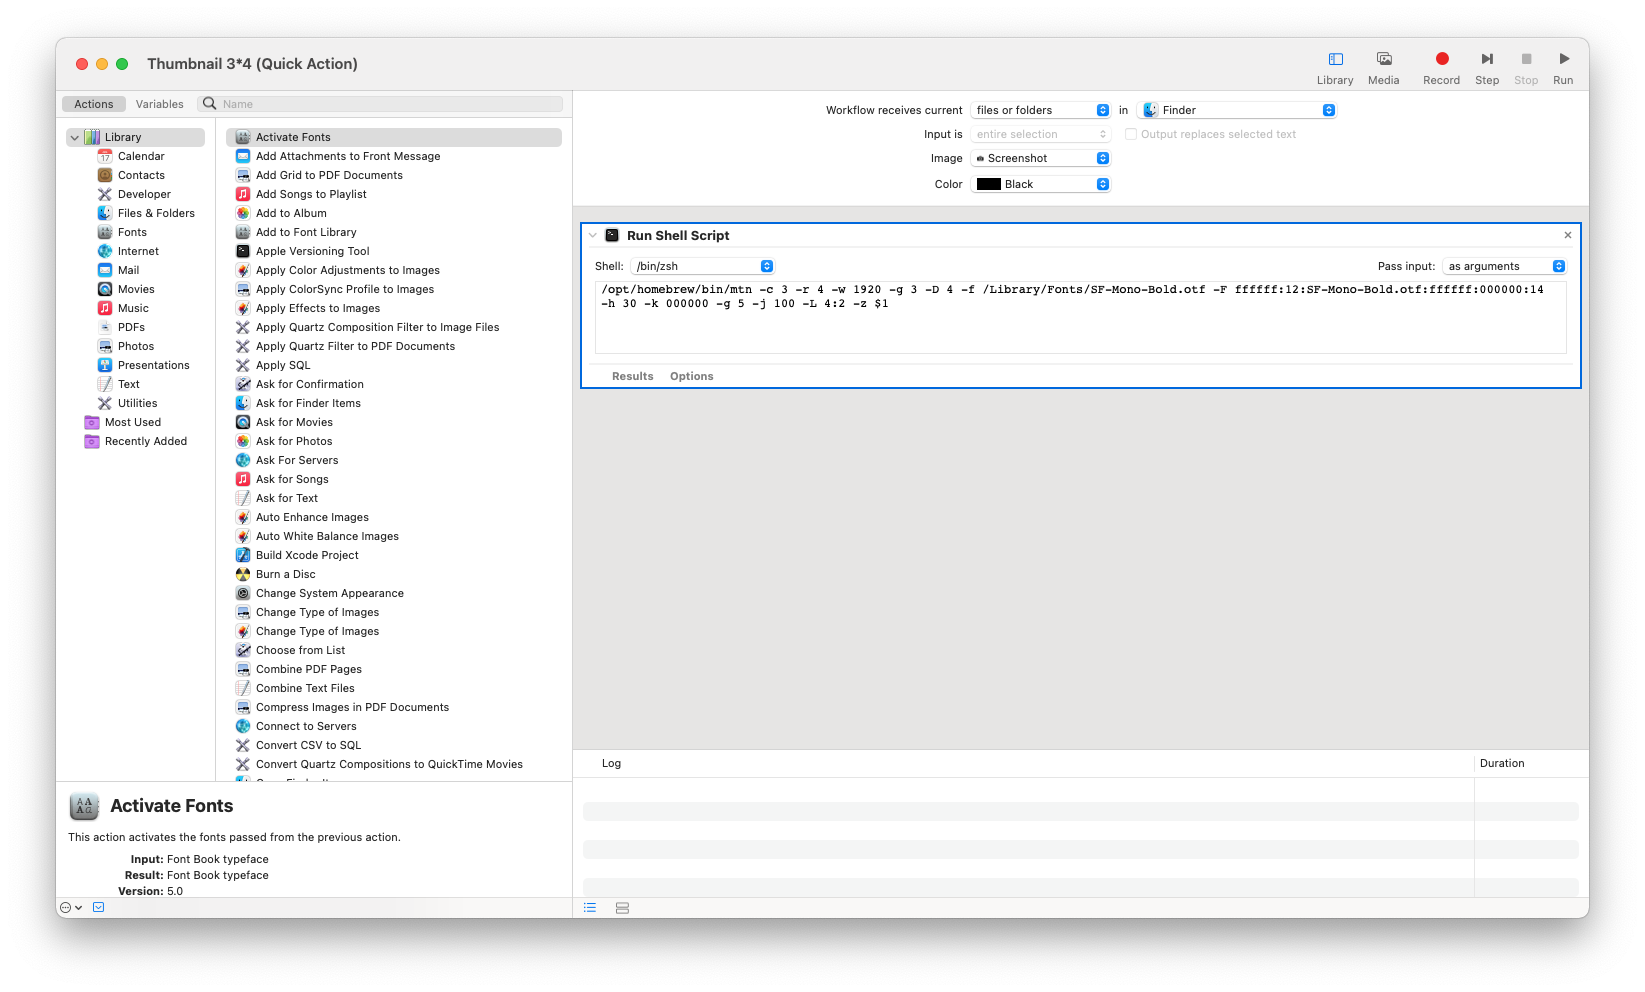Click the Duration column header
This screenshot has width=1645, height=992.
point(1502,763)
